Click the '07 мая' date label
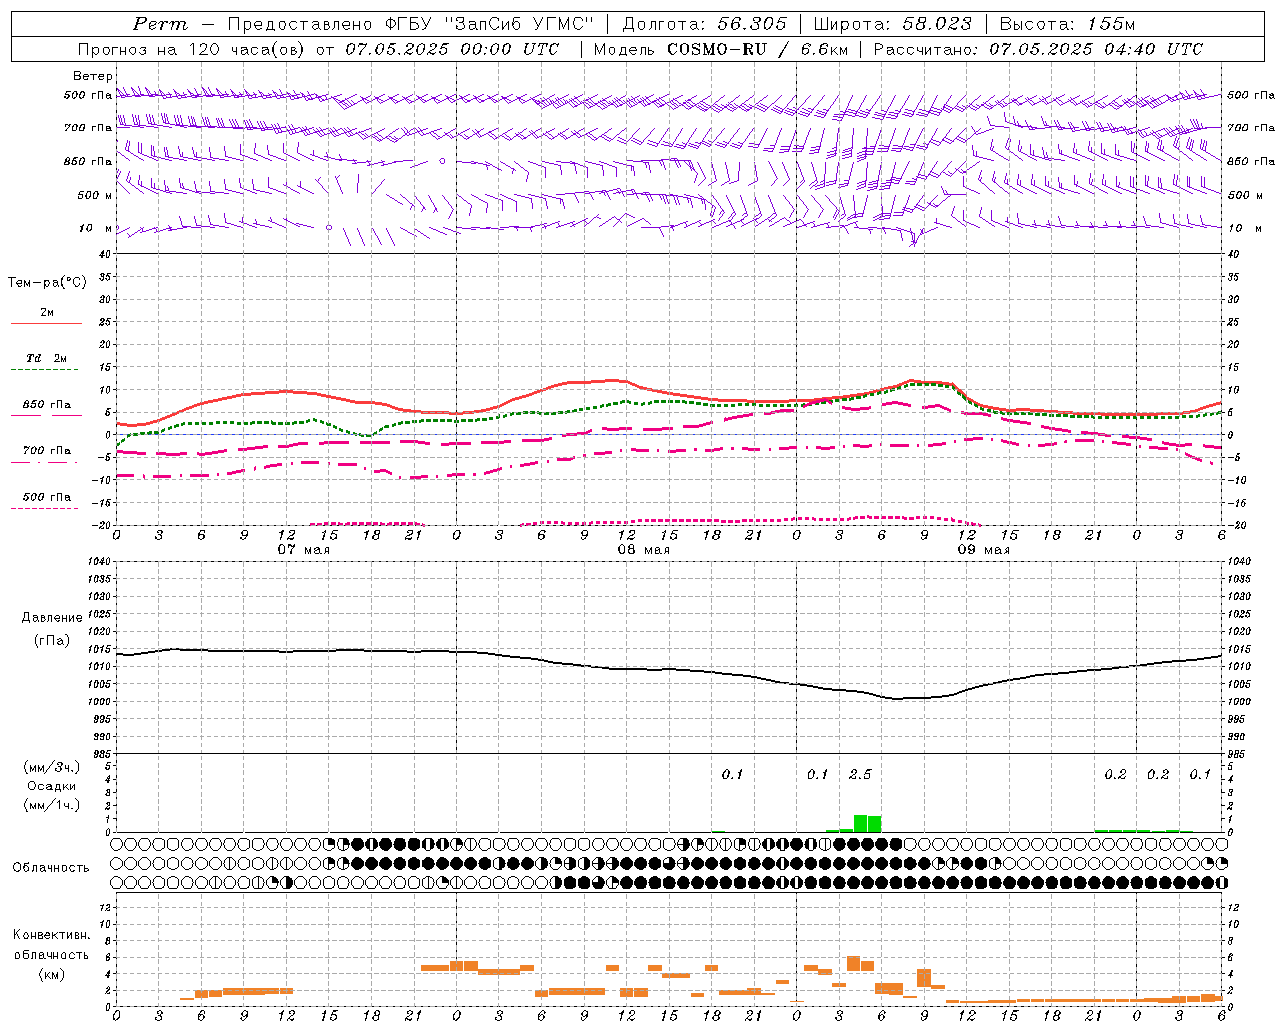The height and width of the screenshot is (1024, 1280). point(304,550)
